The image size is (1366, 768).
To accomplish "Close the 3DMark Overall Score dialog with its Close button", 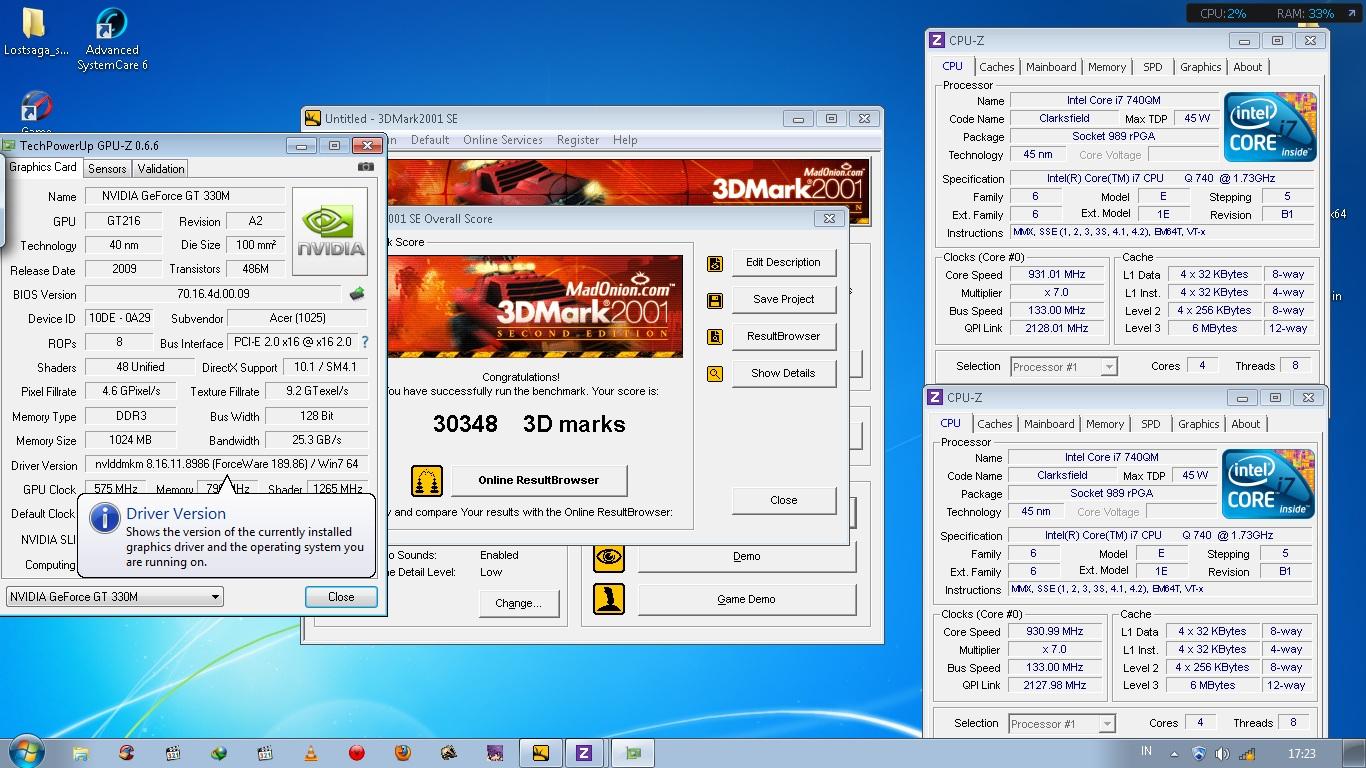I will point(783,500).
